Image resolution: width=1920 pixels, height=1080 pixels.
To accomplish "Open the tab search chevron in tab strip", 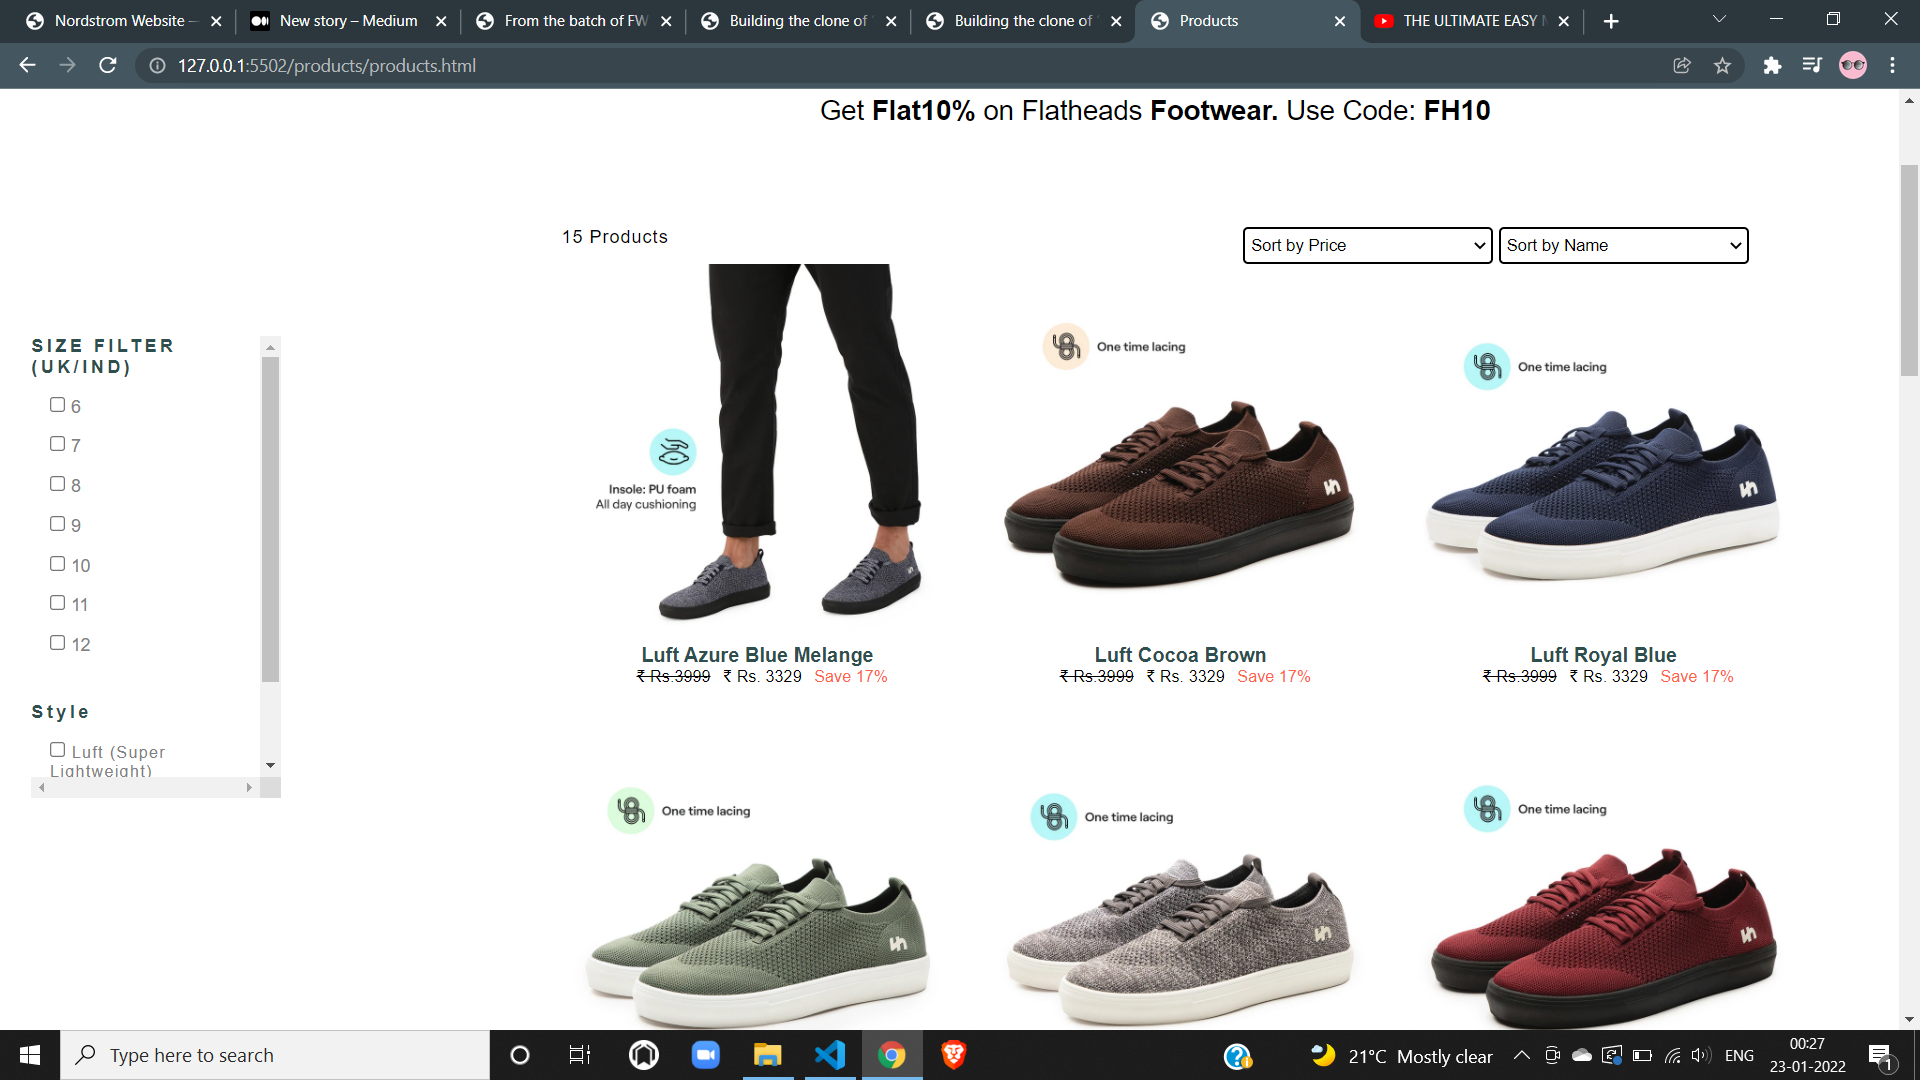I will coord(1719,20).
